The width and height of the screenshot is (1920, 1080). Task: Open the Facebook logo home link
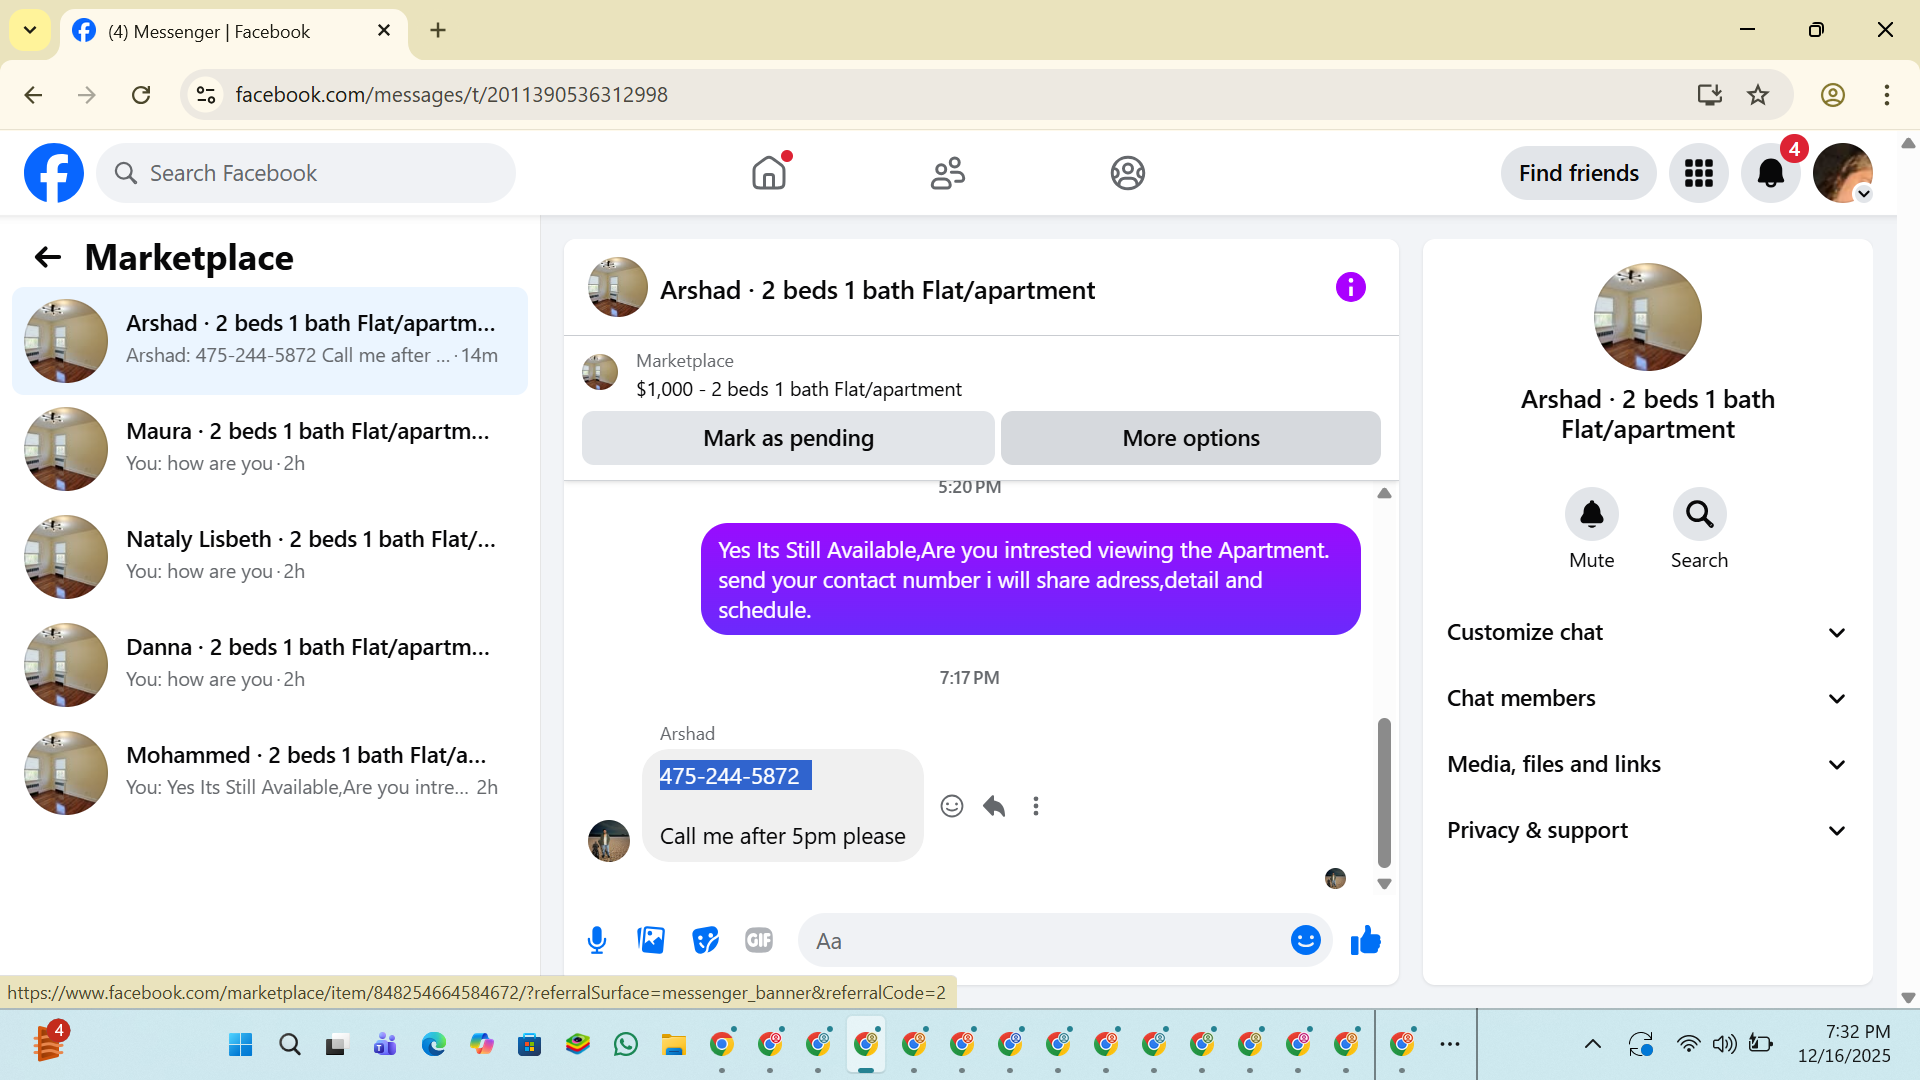click(54, 173)
